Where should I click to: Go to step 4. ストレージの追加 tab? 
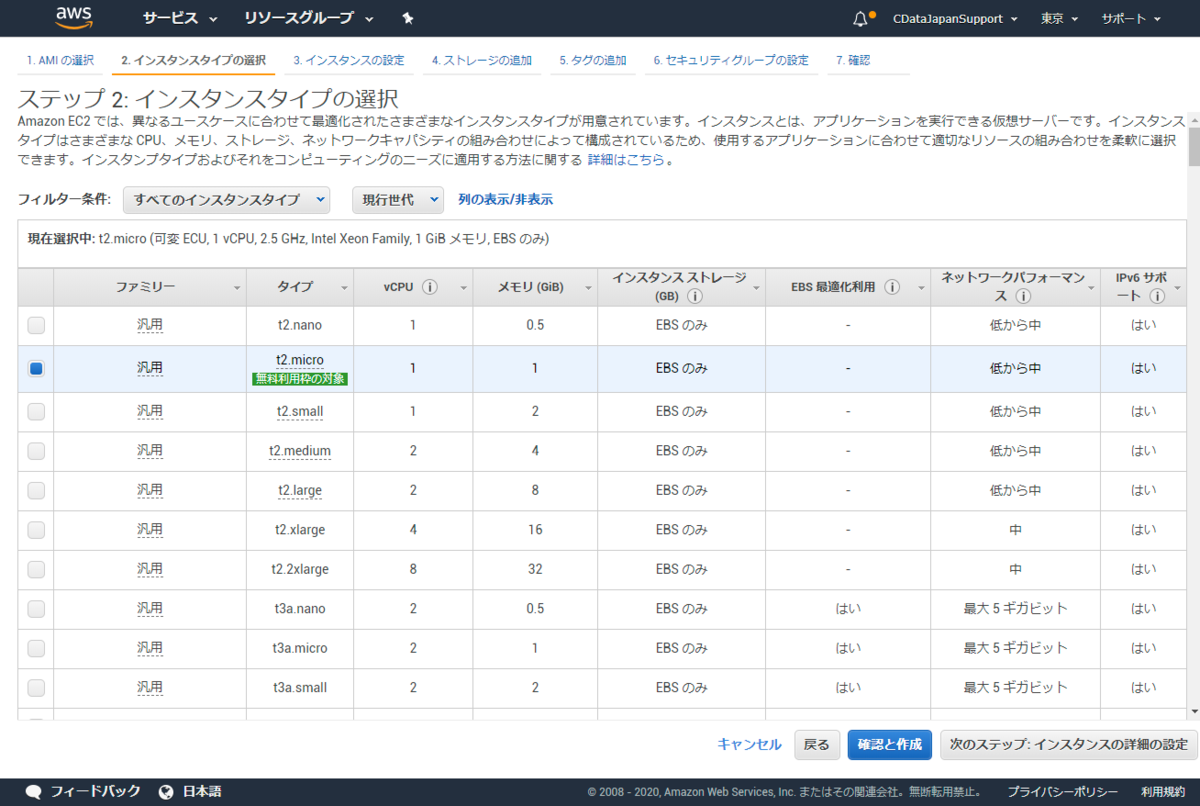pos(482,61)
